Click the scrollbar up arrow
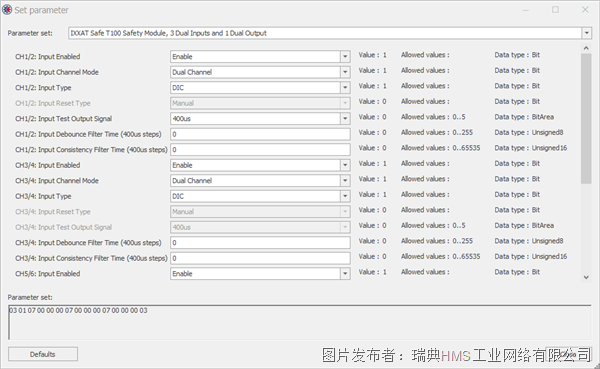 click(586, 48)
